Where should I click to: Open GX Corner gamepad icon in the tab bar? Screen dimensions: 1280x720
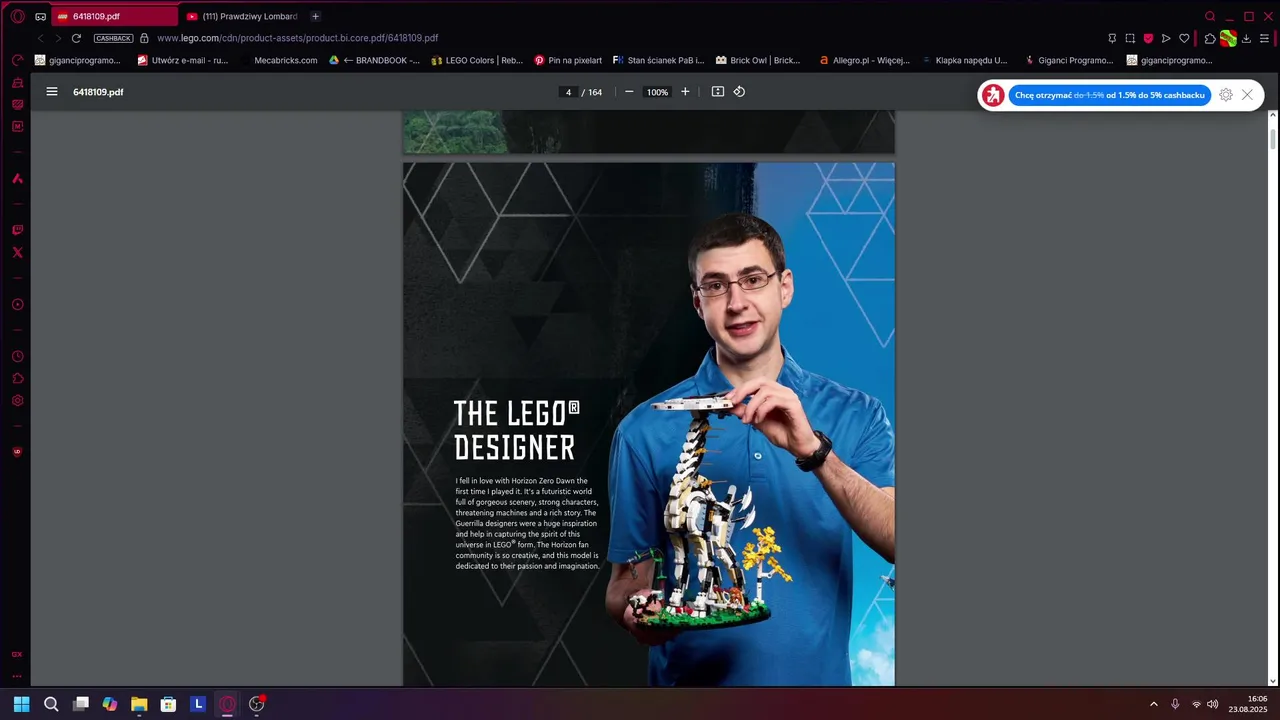[x=41, y=16]
